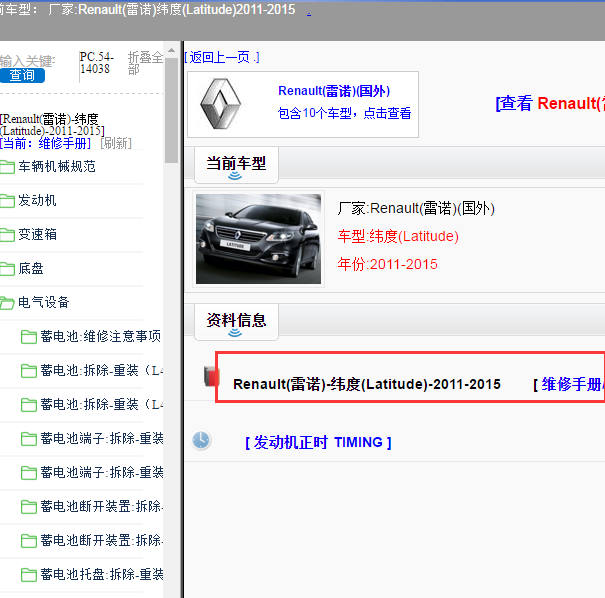
Task: Select the 资料信息 tab
Action: click(236, 322)
